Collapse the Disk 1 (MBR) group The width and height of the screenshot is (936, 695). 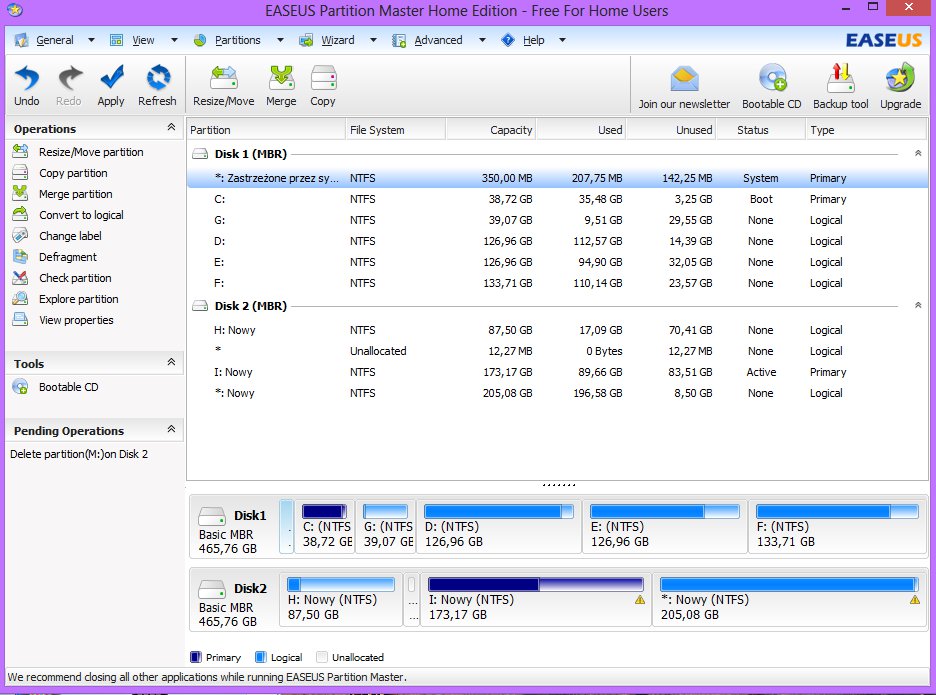918,153
